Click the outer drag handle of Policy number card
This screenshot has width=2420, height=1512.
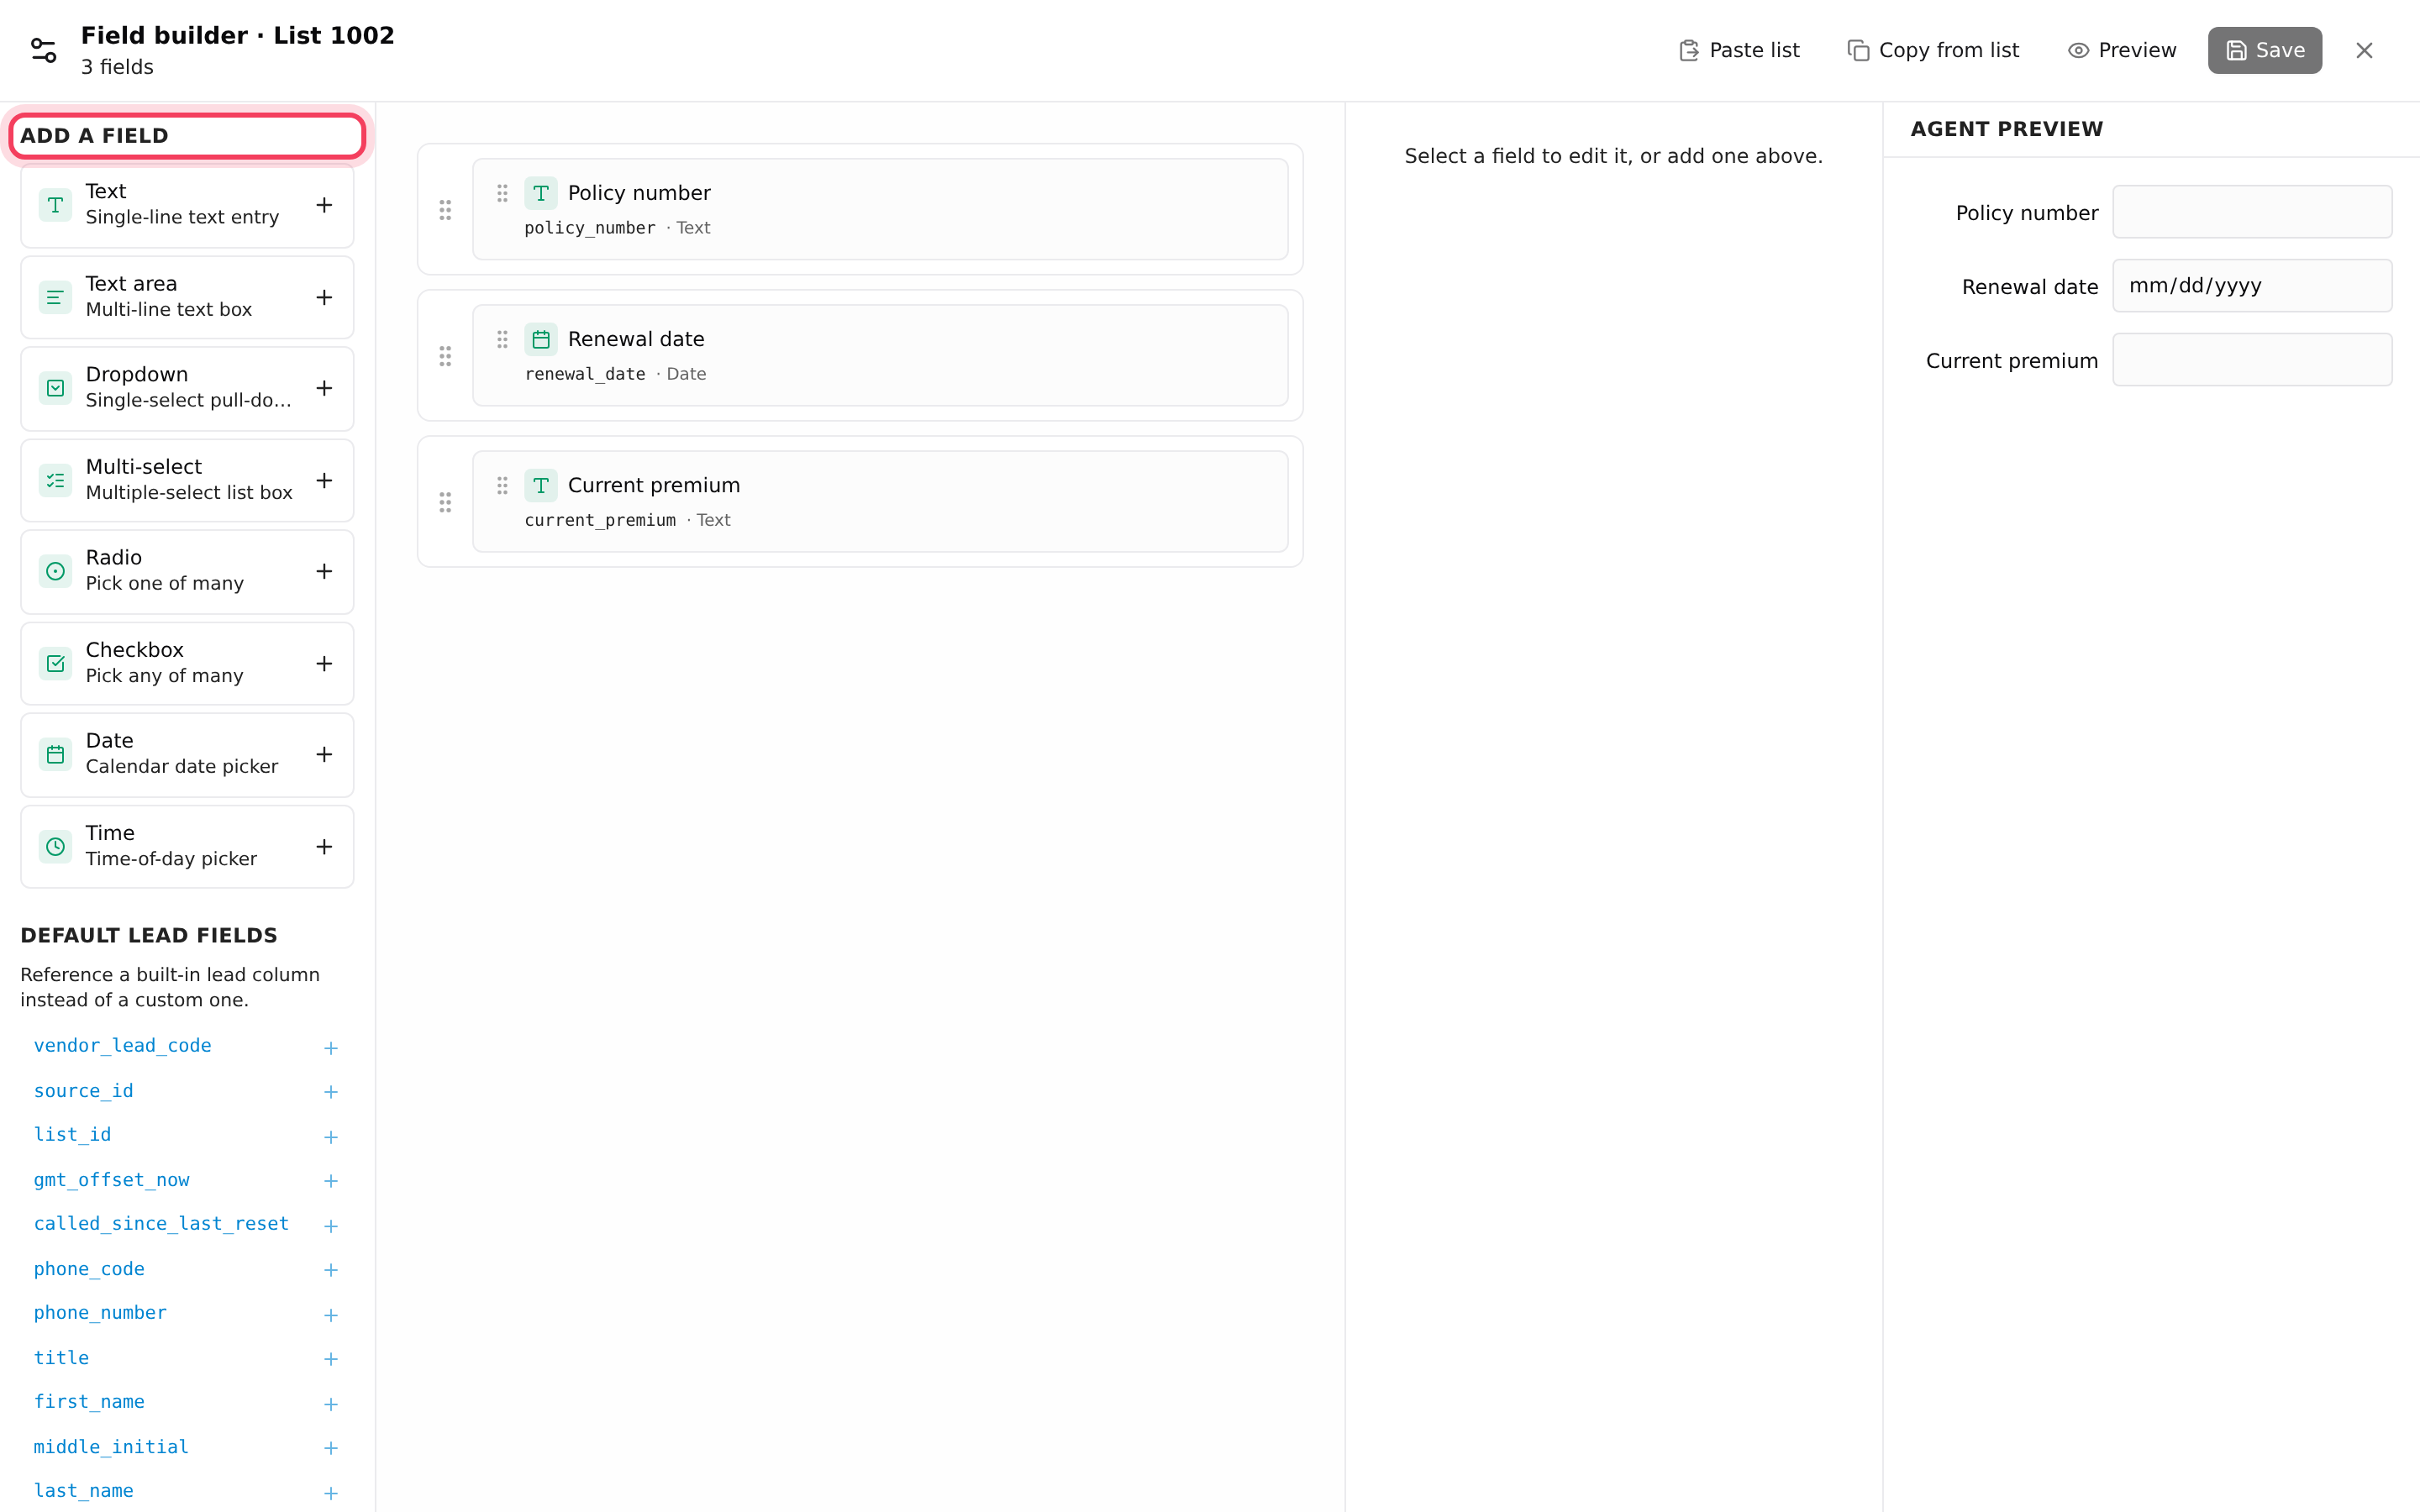[445, 210]
